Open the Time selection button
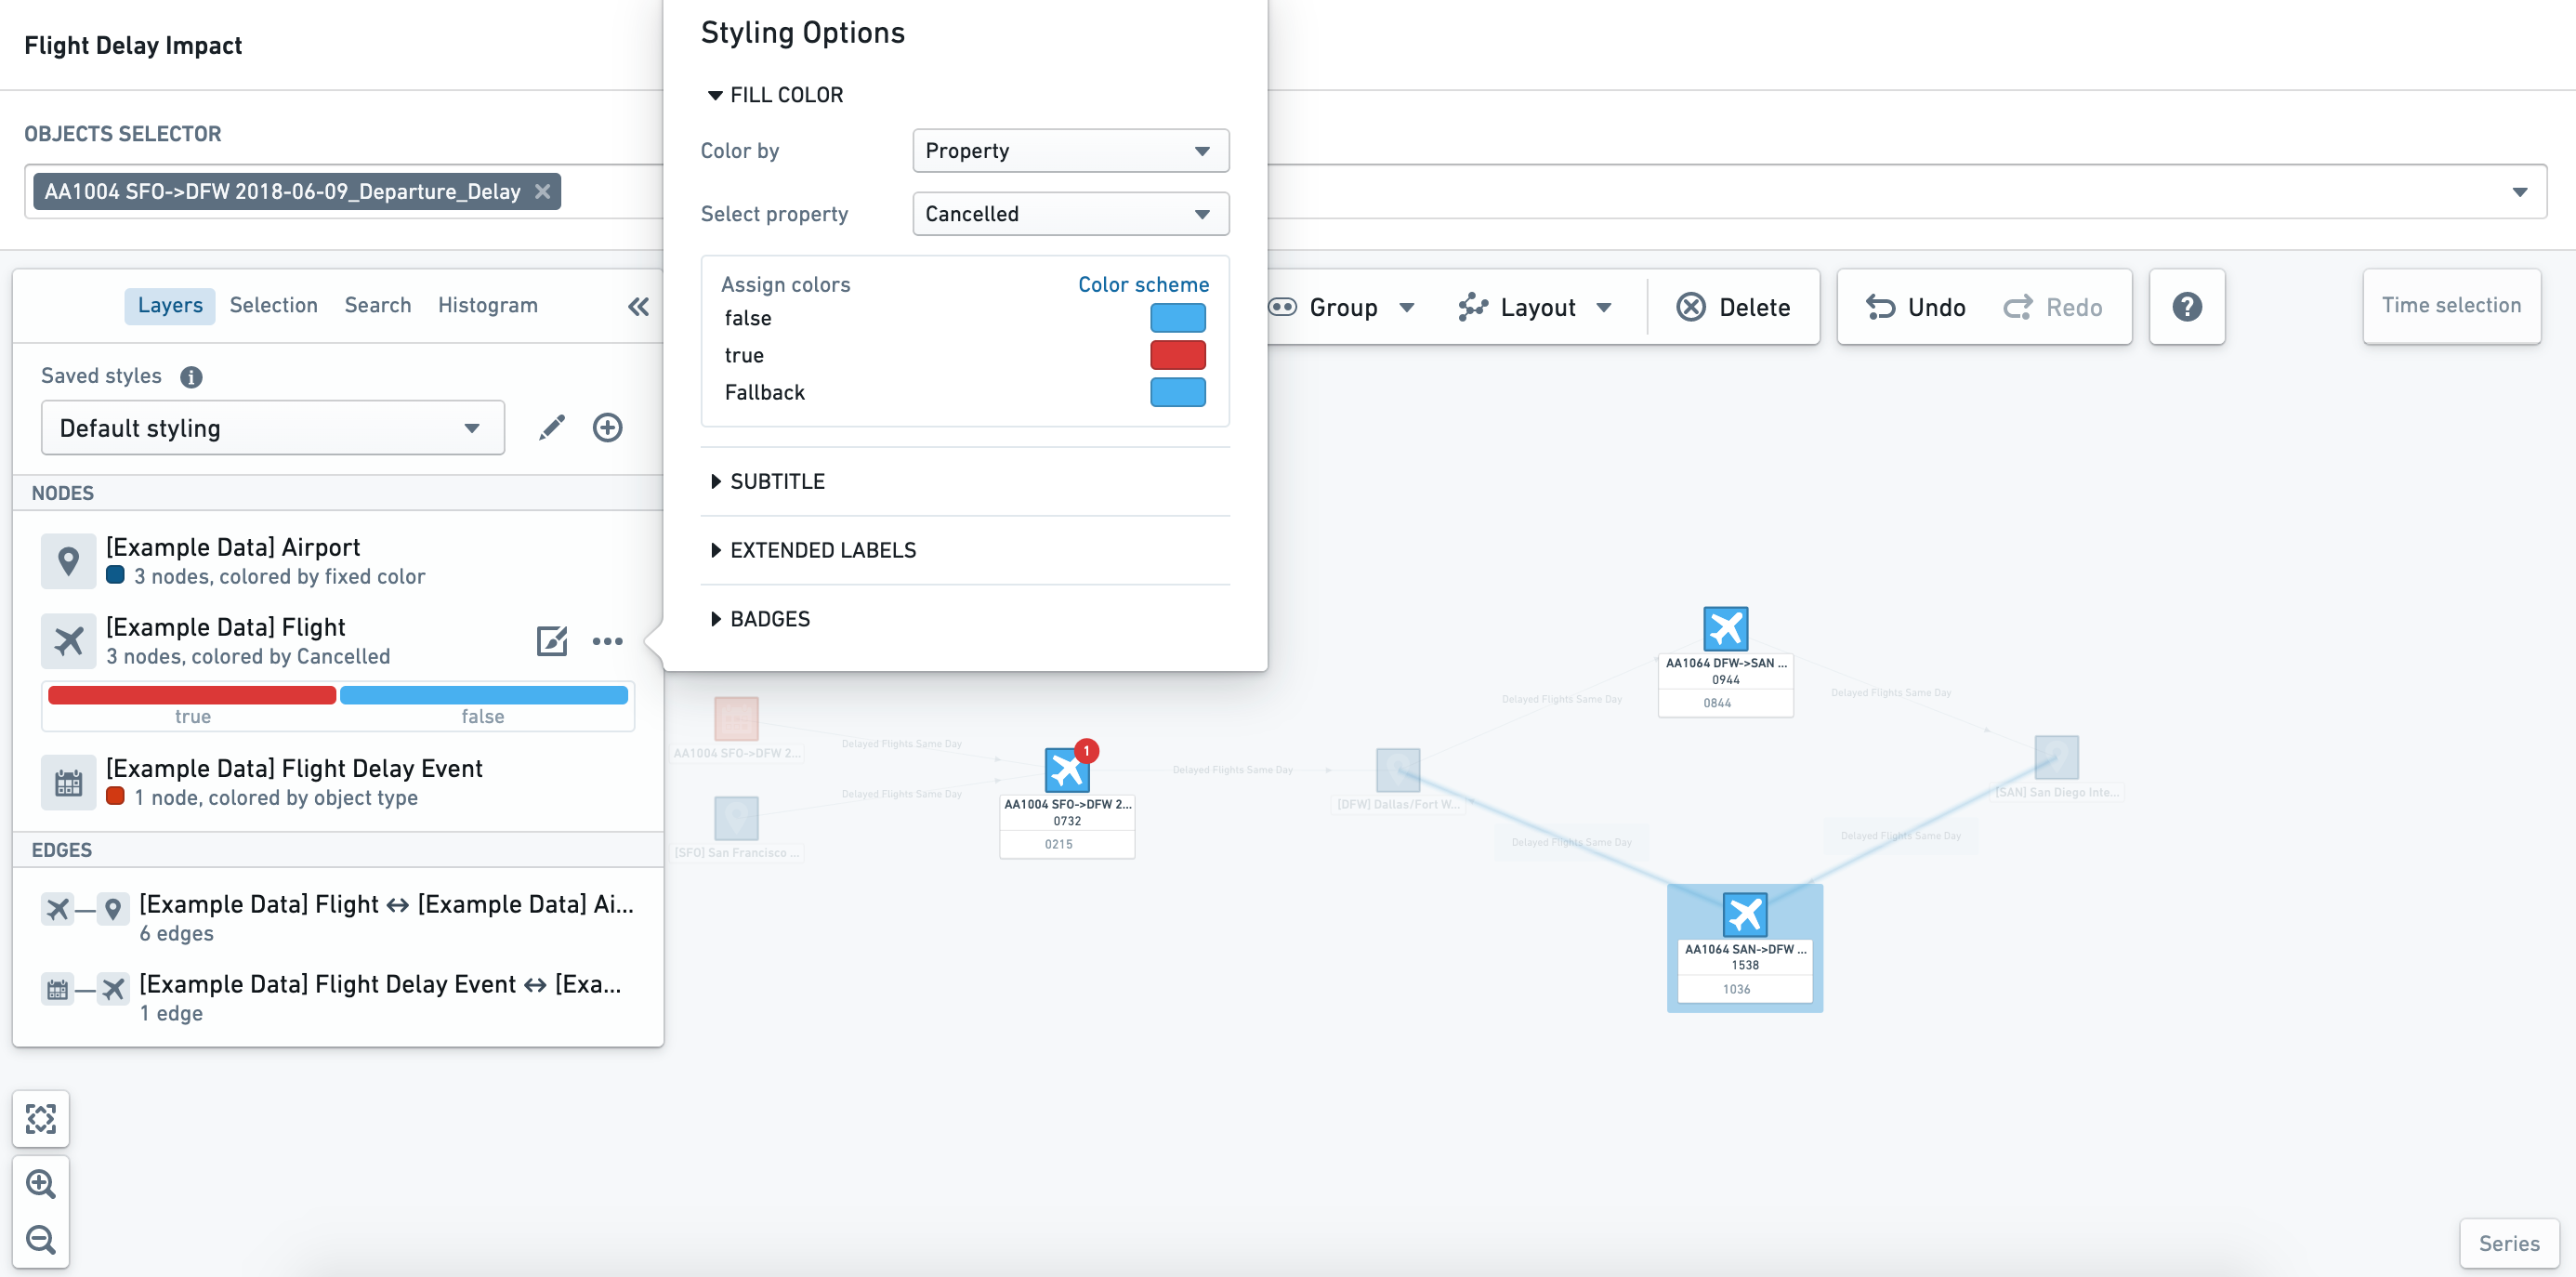2576x1277 pixels. (x=2451, y=306)
